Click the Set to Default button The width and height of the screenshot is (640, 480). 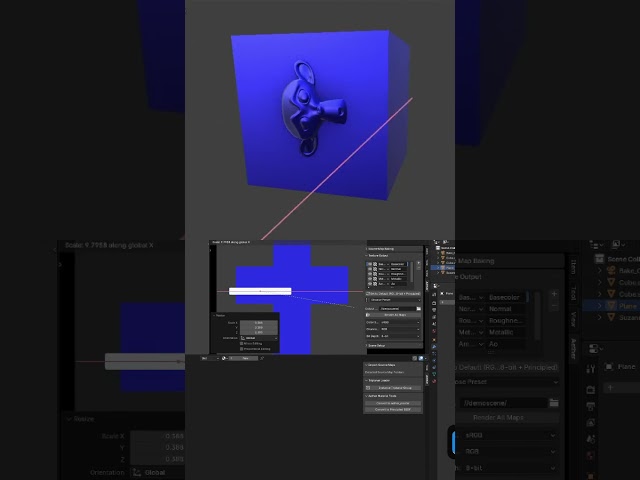(393, 294)
